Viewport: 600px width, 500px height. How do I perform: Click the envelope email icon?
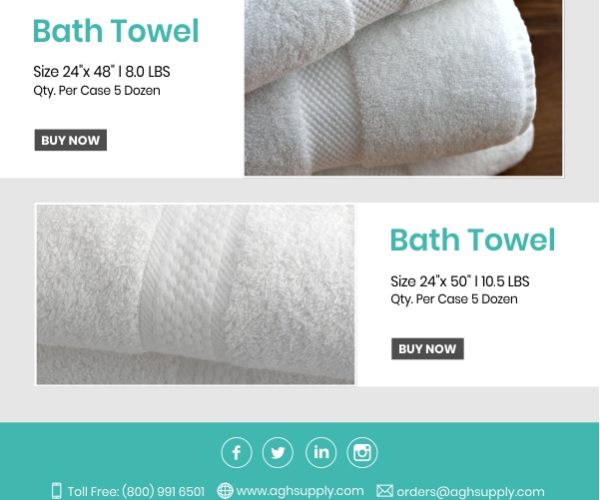[384, 490]
